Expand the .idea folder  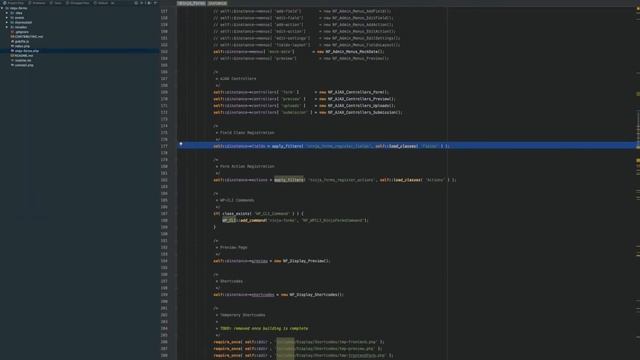tap(7, 13)
